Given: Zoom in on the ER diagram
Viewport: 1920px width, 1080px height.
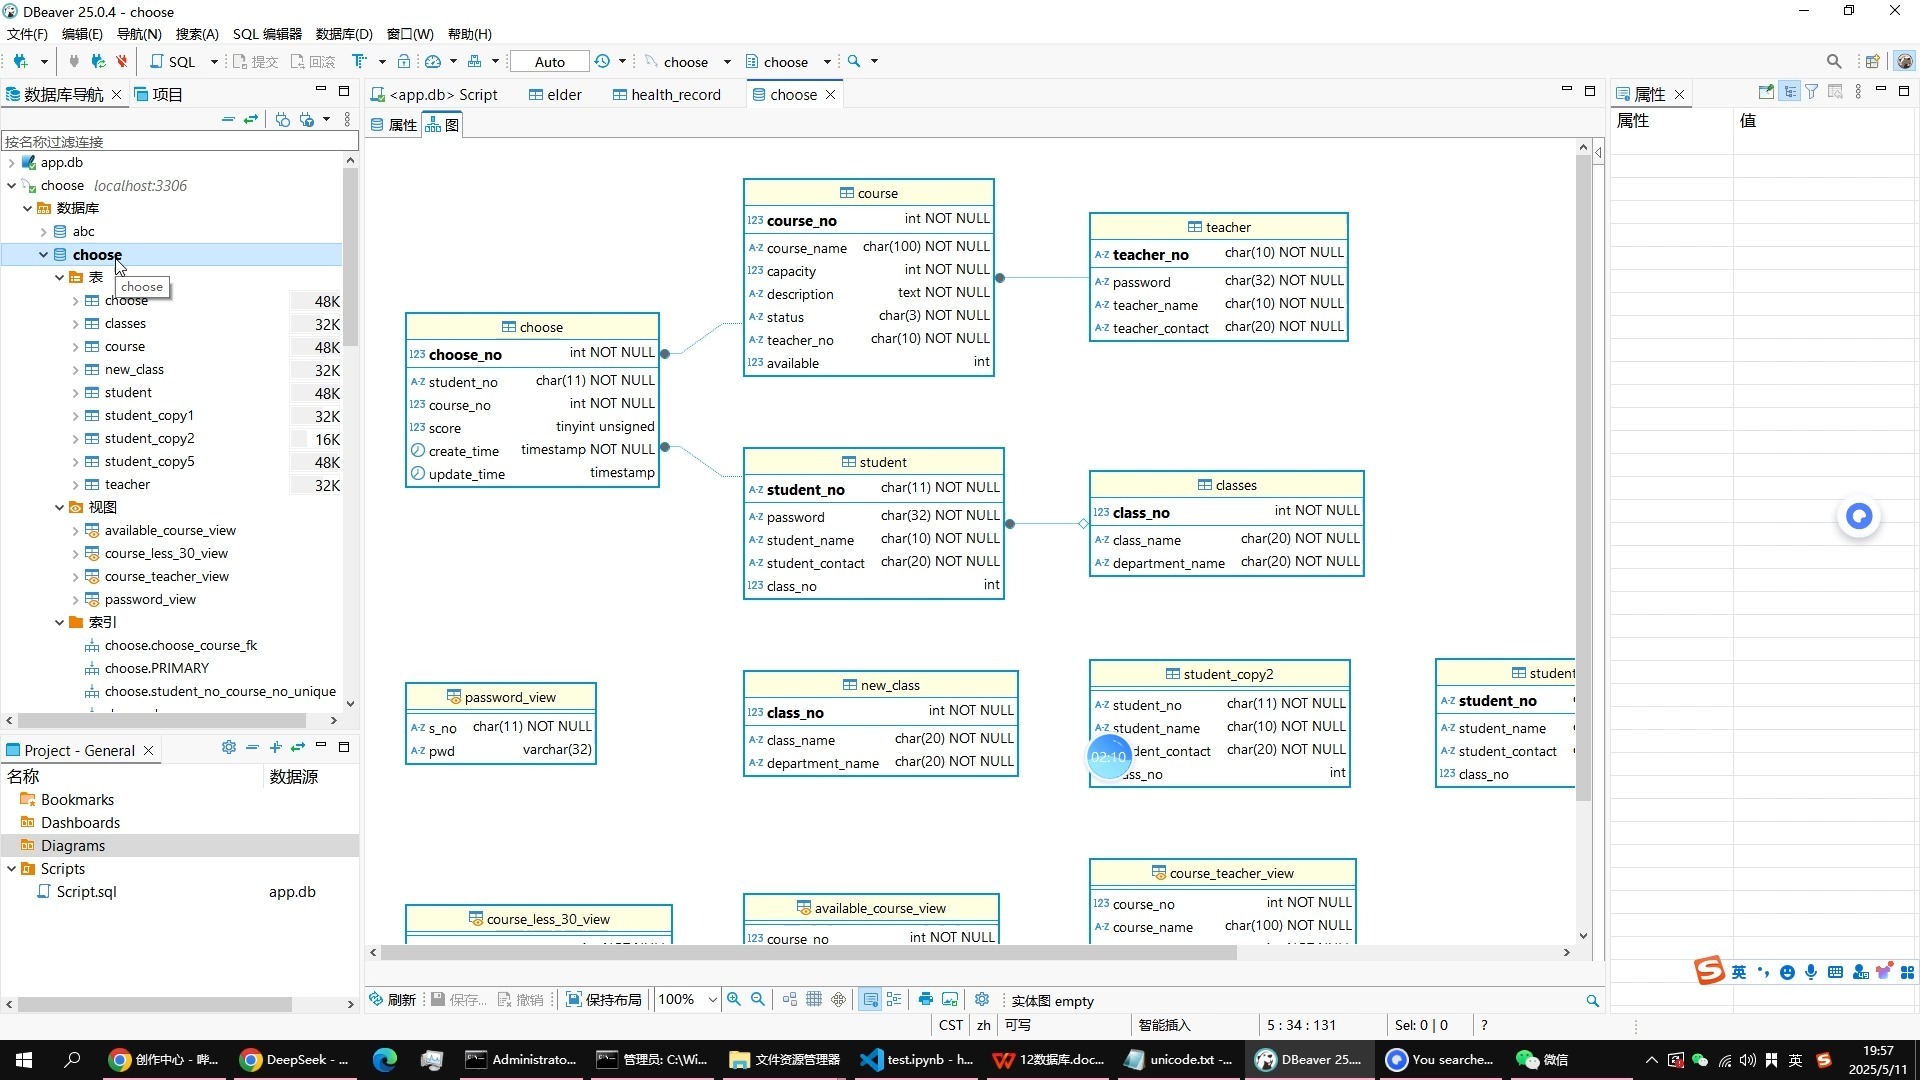Looking at the screenshot, I should pos(734,1000).
